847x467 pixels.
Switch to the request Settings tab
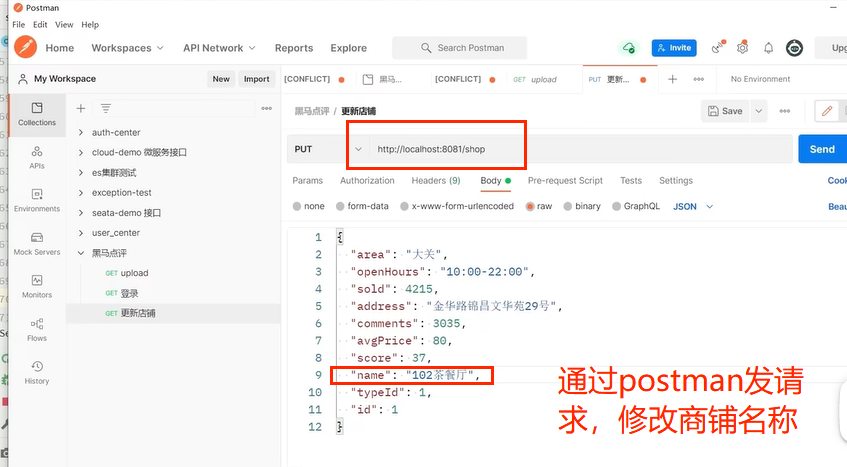(x=676, y=180)
